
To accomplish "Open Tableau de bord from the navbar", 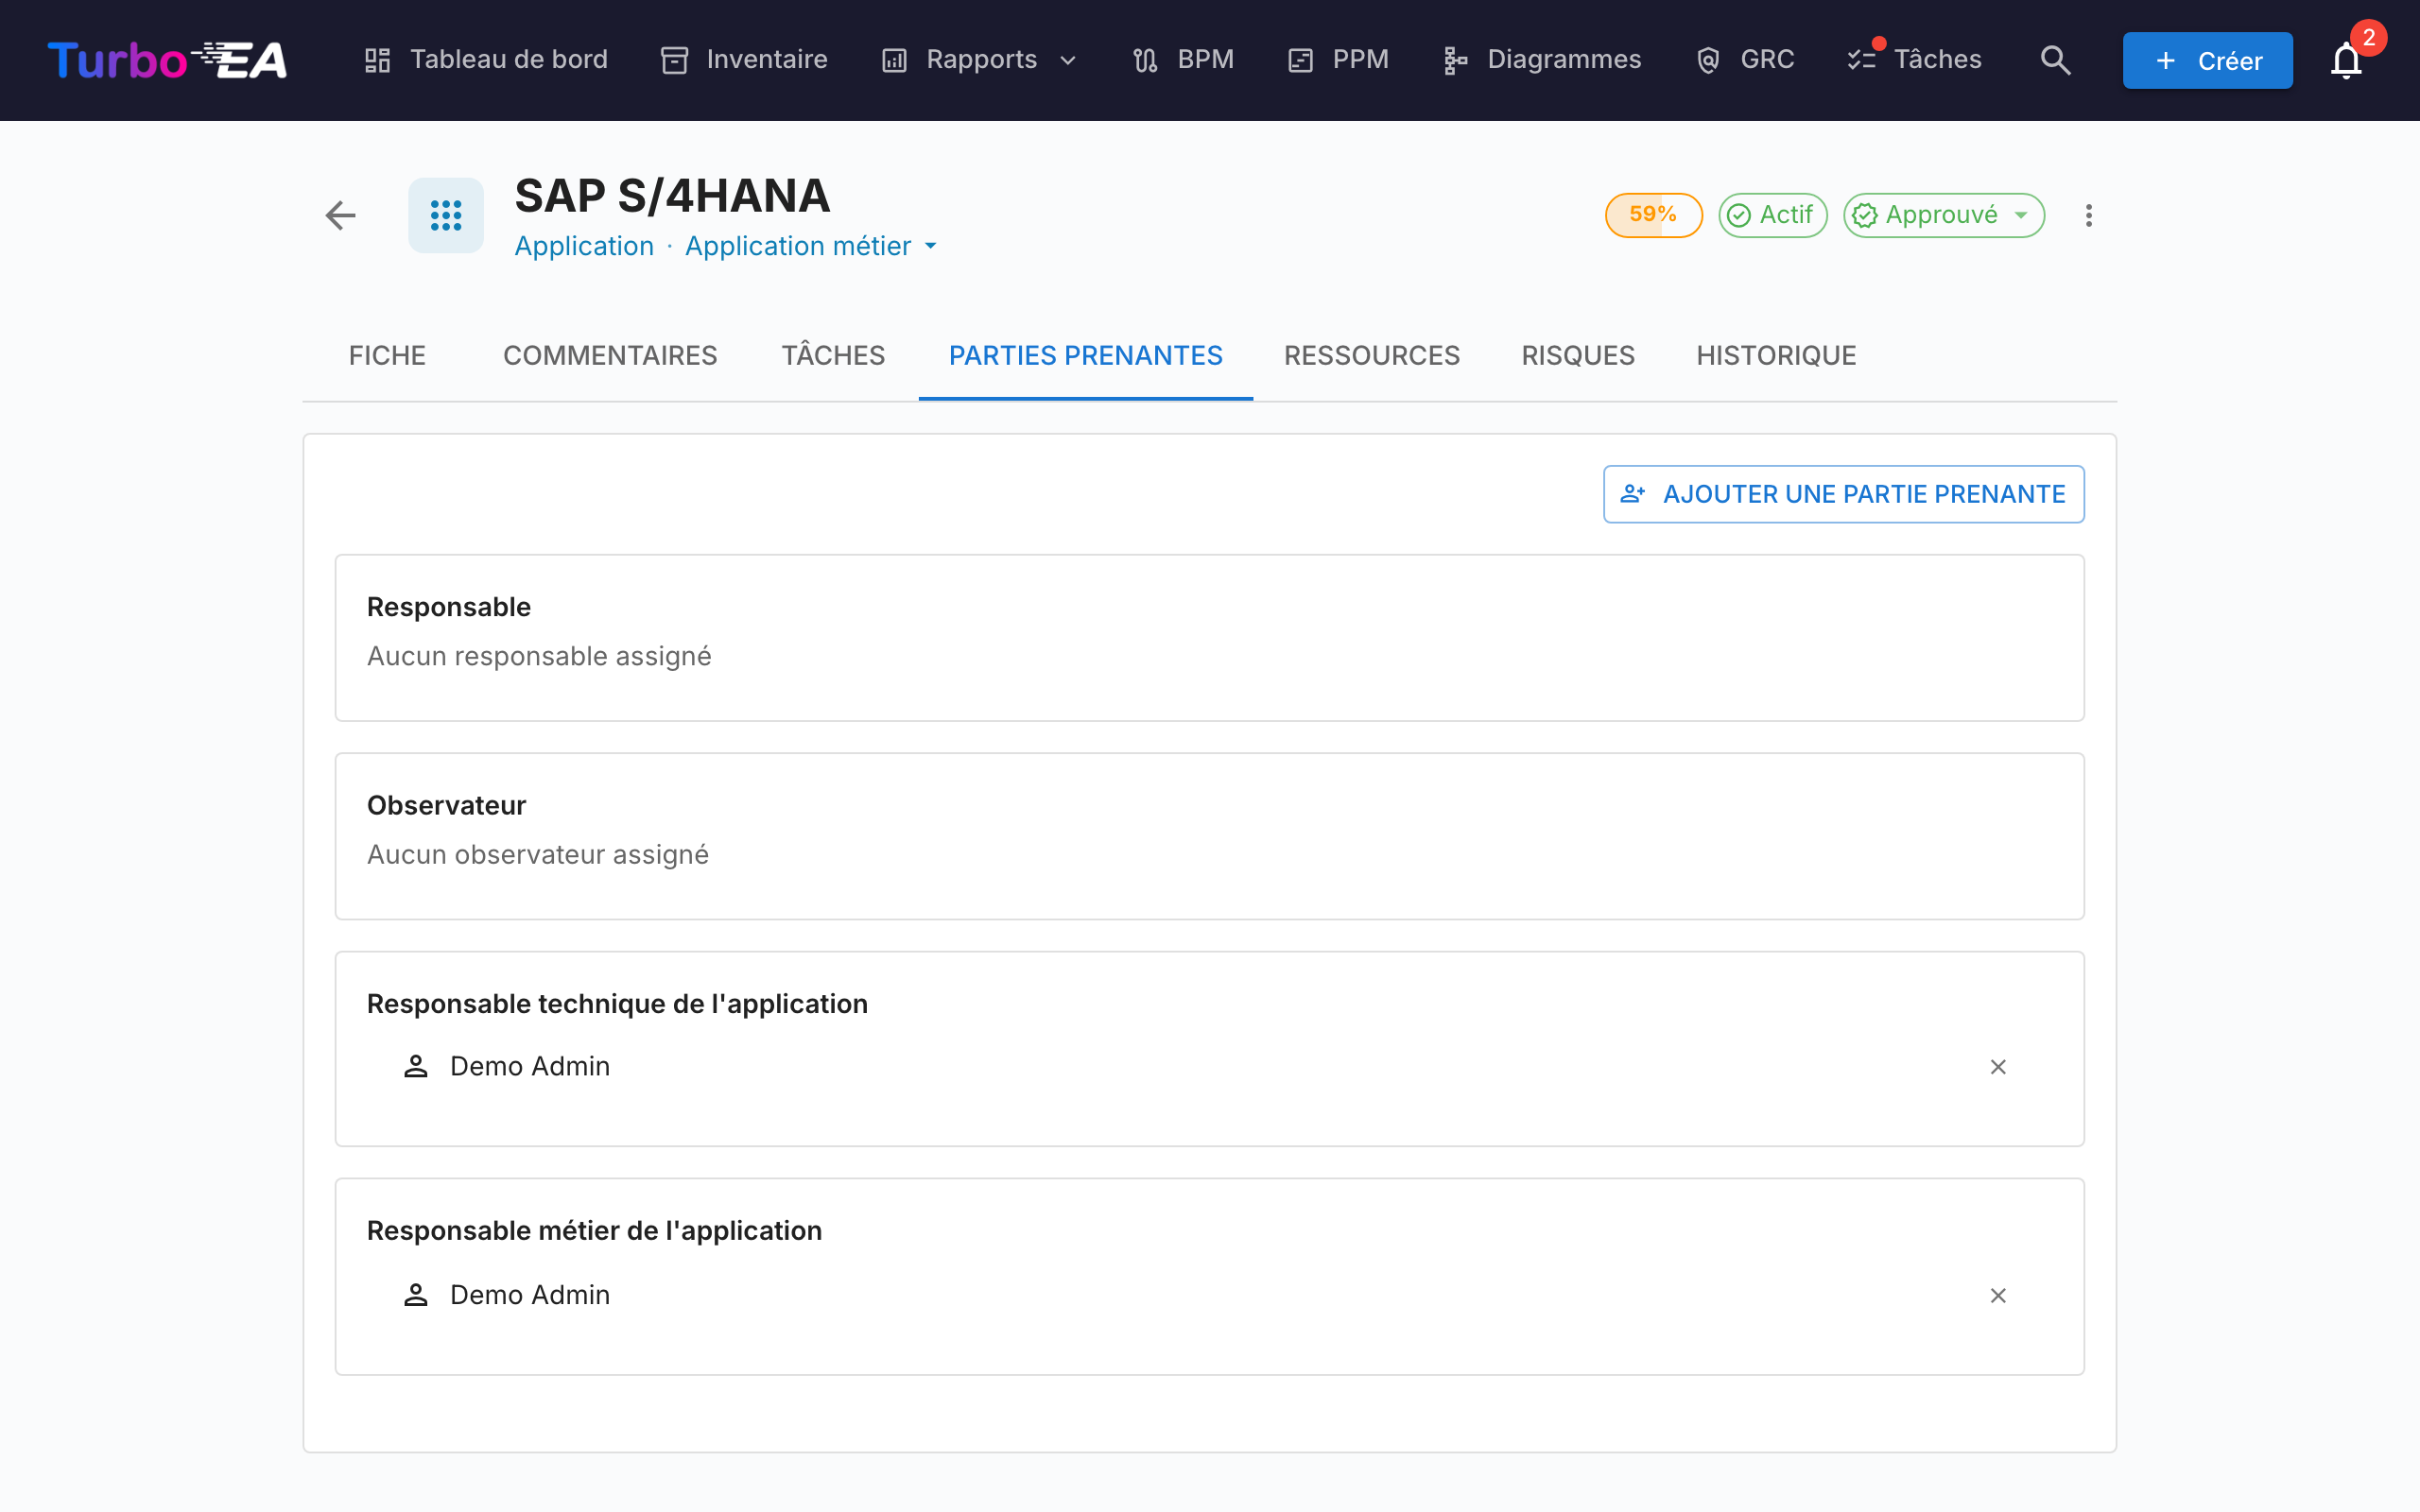I will 486,60.
